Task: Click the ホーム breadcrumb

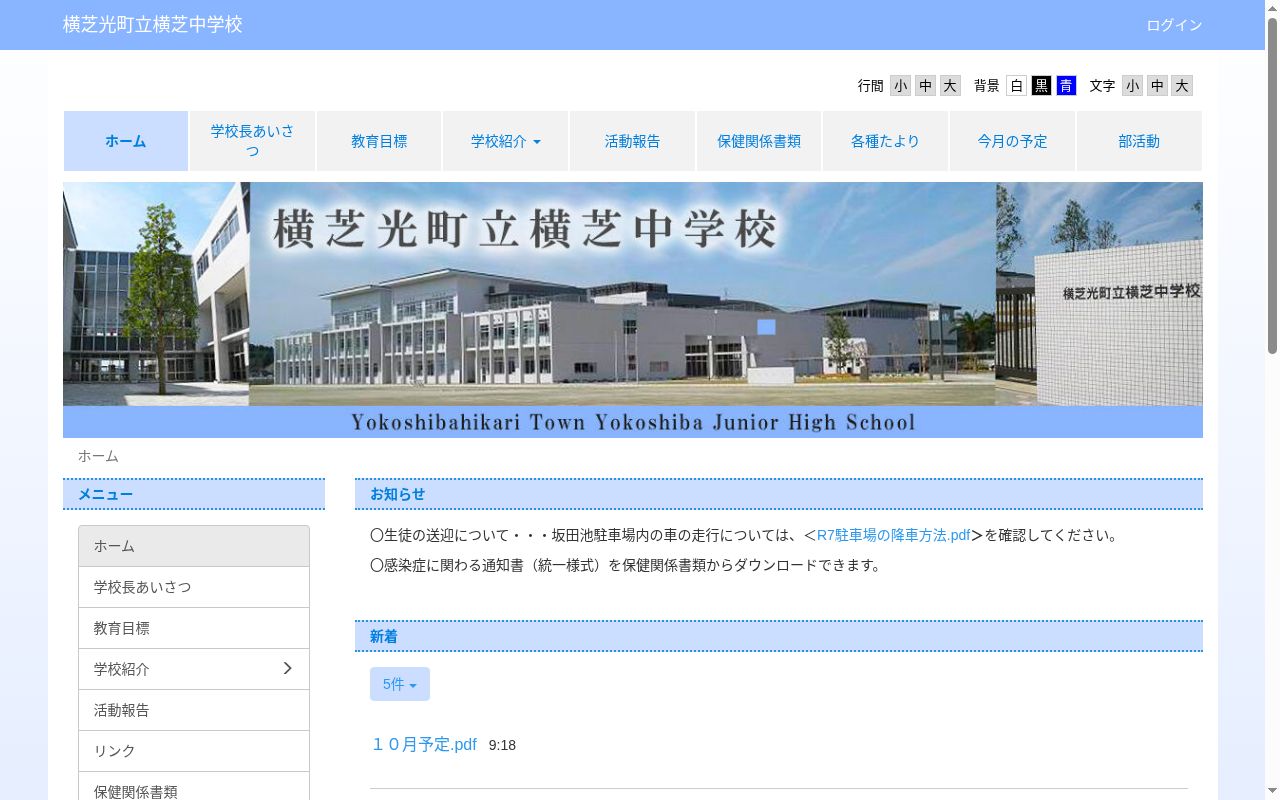Action: pyautogui.click(x=98, y=456)
